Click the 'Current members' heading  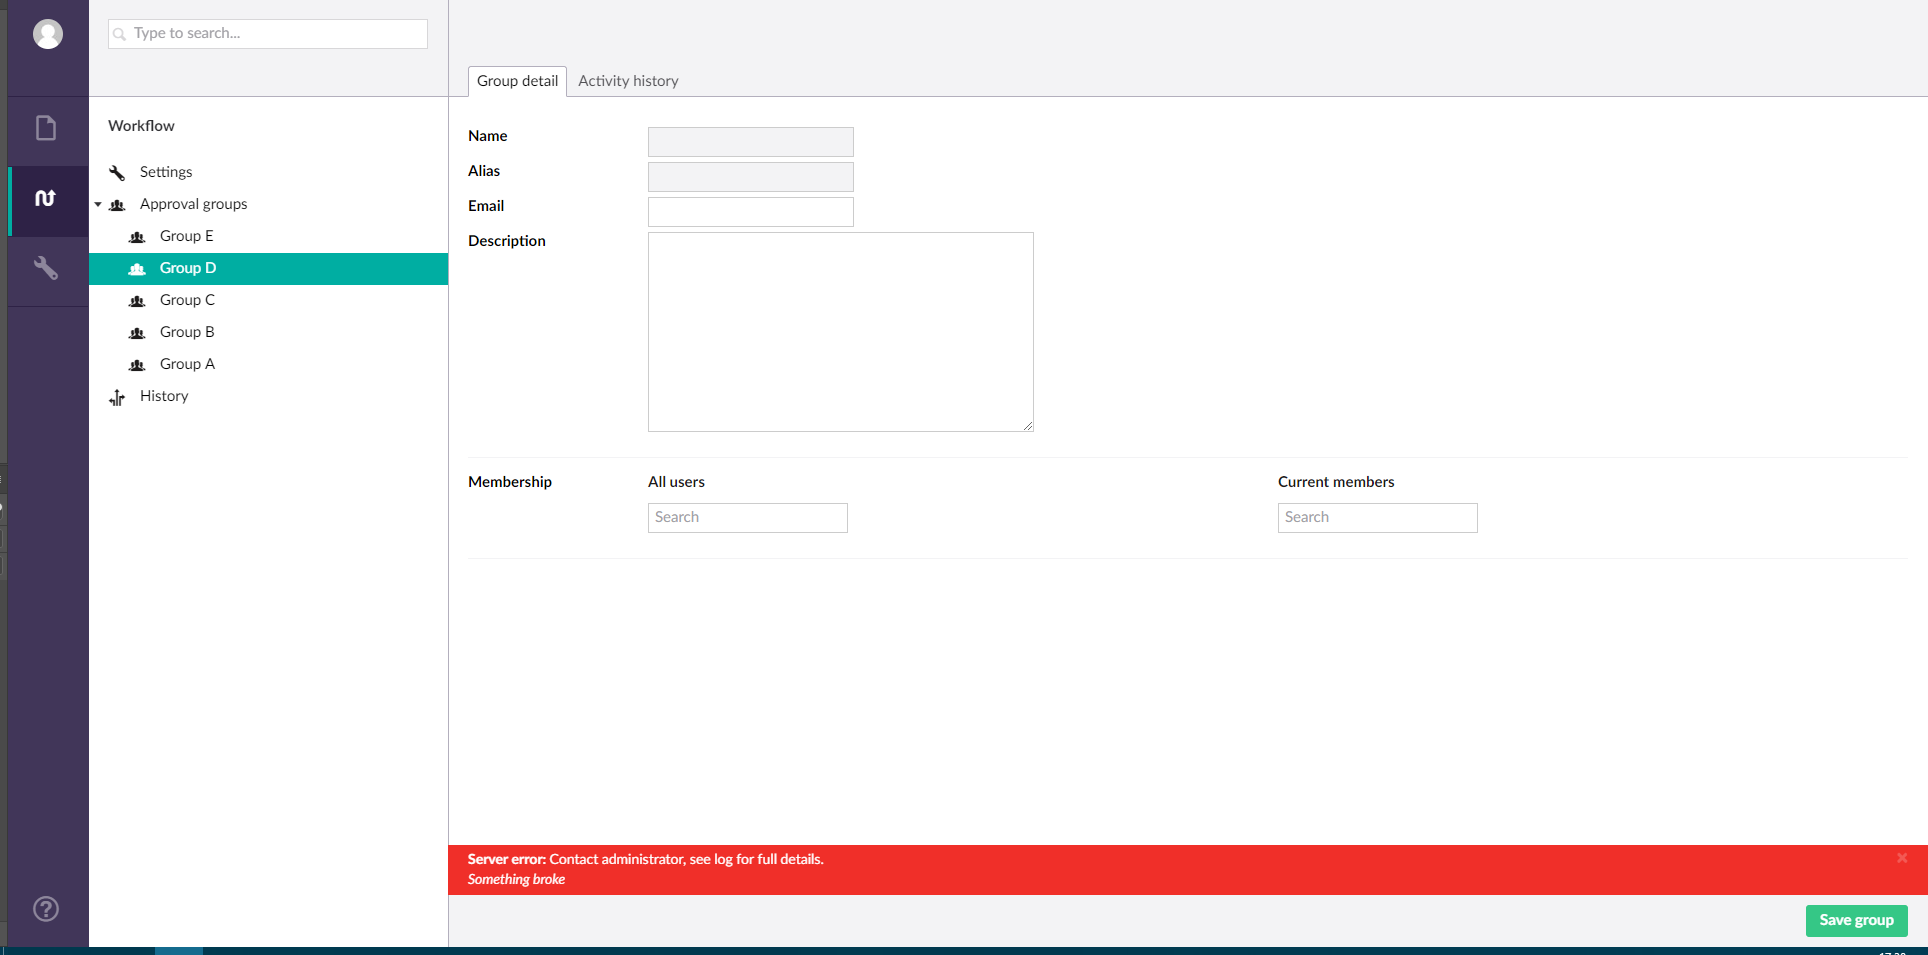[1336, 482]
